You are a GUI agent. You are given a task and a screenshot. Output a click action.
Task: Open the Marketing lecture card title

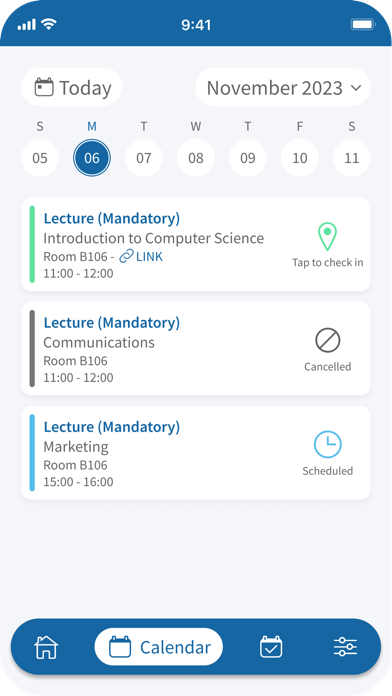76,447
